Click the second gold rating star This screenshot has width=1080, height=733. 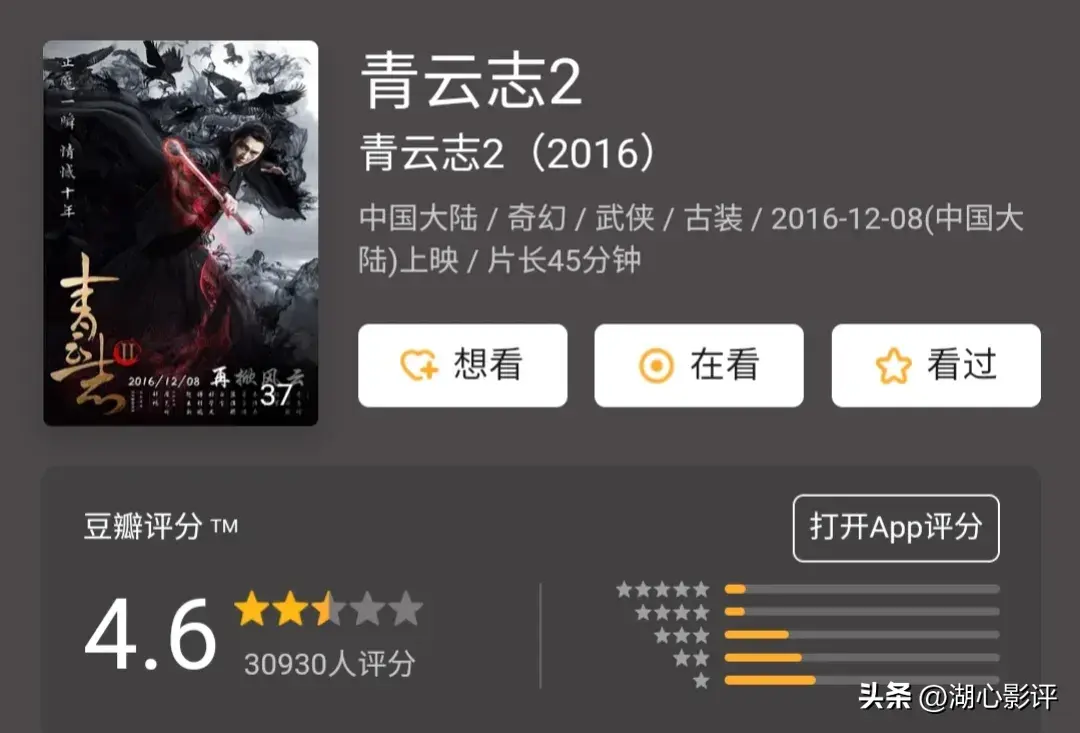pos(291,608)
